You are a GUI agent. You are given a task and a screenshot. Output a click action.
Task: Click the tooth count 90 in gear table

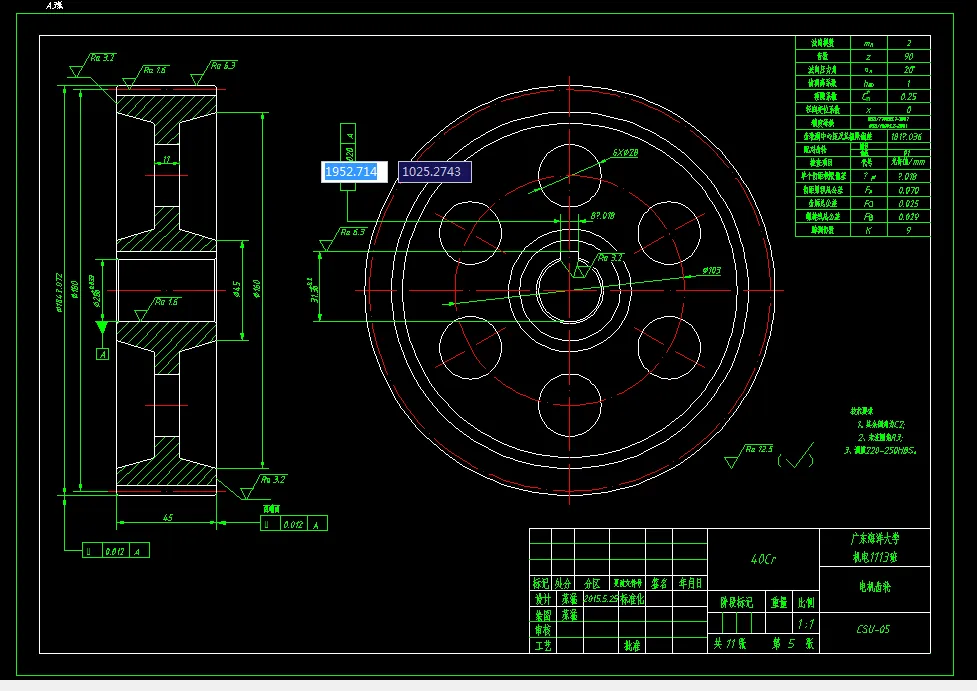pyautogui.click(x=908, y=57)
